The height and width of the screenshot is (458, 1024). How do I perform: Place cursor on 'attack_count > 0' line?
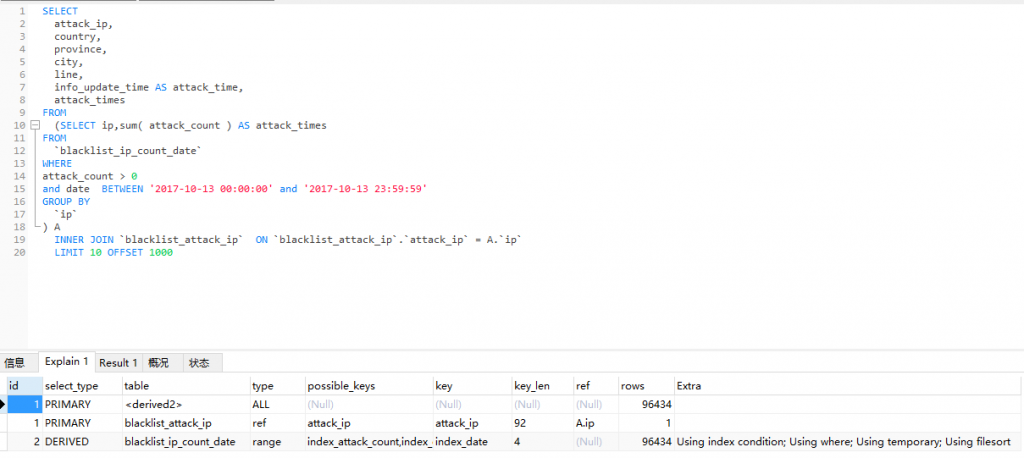click(90, 176)
